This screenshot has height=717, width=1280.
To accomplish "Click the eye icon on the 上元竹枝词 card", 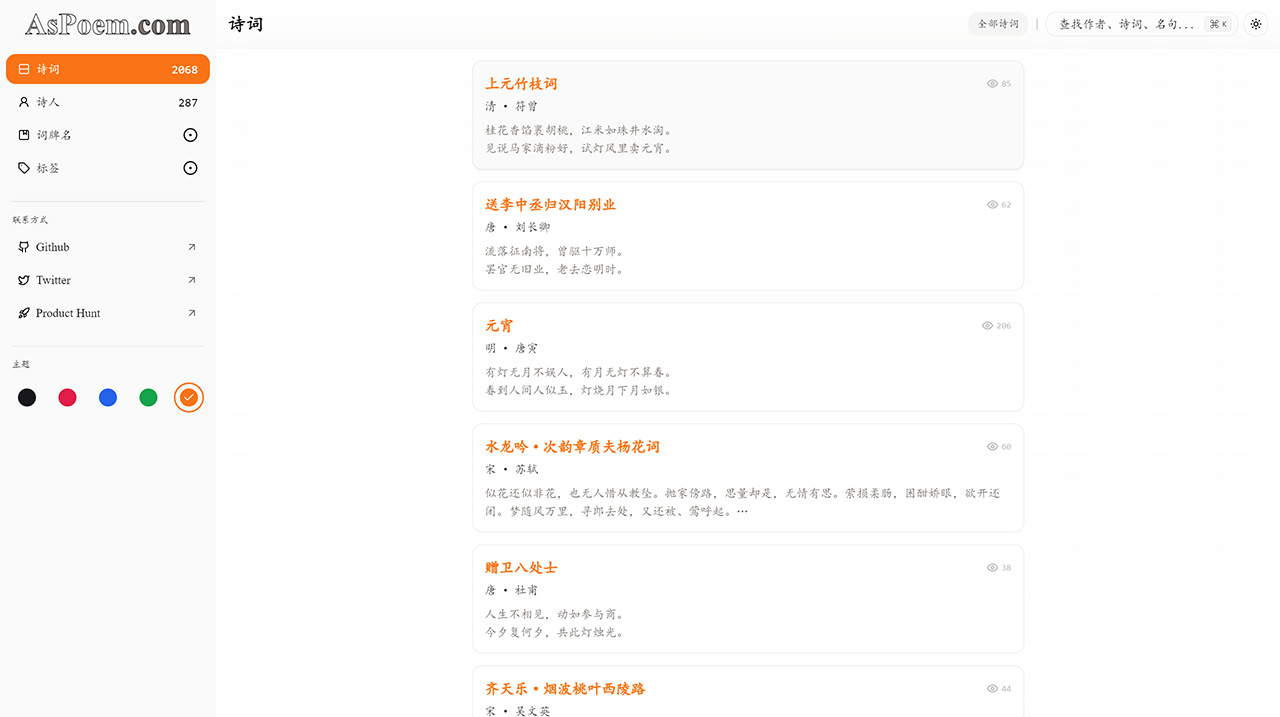I will pos(989,84).
